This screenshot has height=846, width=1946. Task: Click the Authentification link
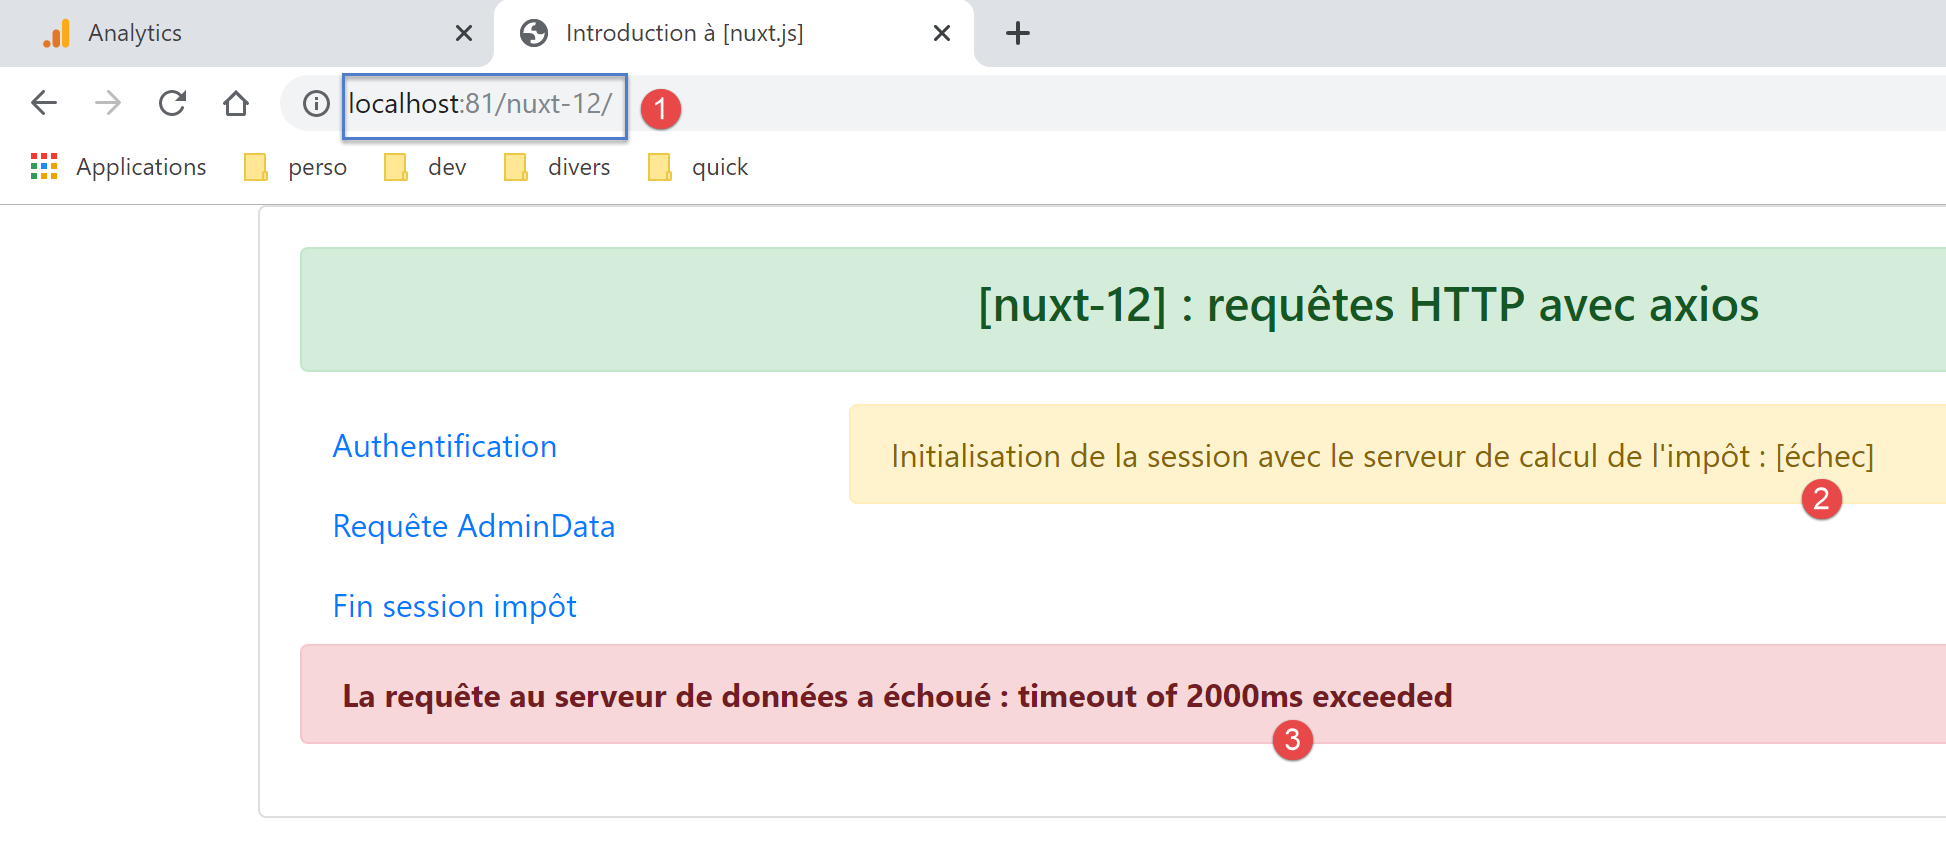coord(444,446)
